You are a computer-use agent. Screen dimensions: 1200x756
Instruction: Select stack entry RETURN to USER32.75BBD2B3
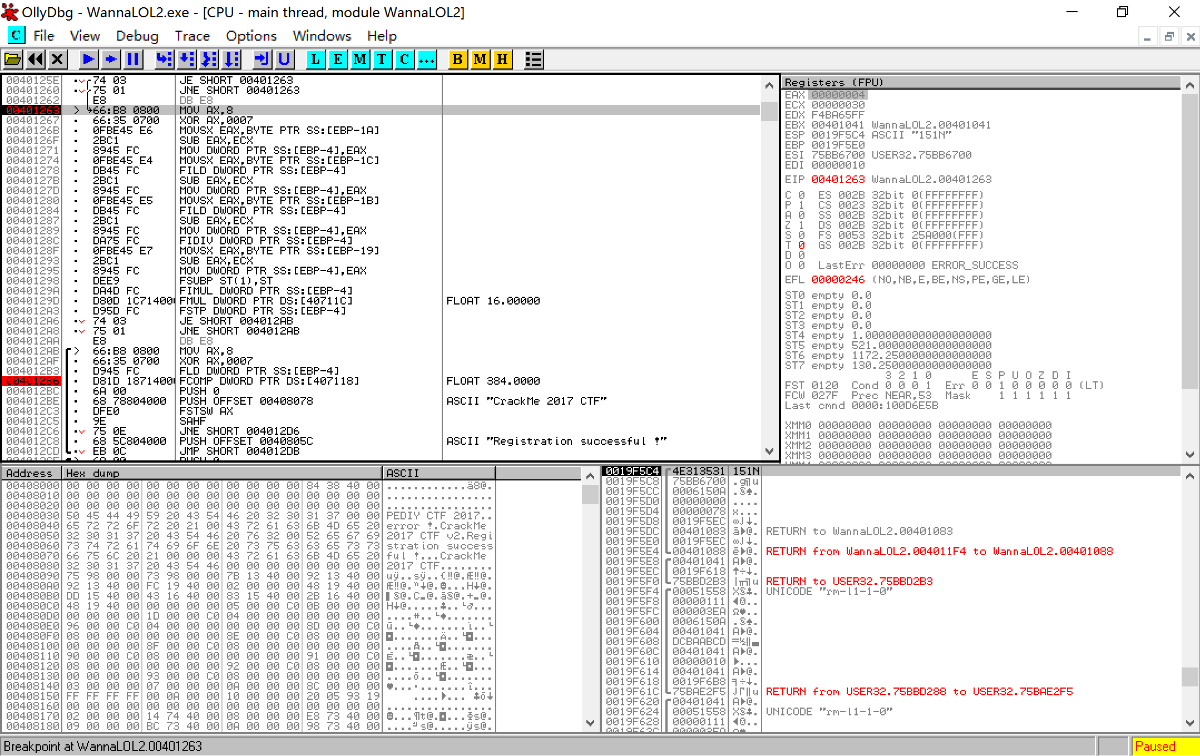coord(849,580)
